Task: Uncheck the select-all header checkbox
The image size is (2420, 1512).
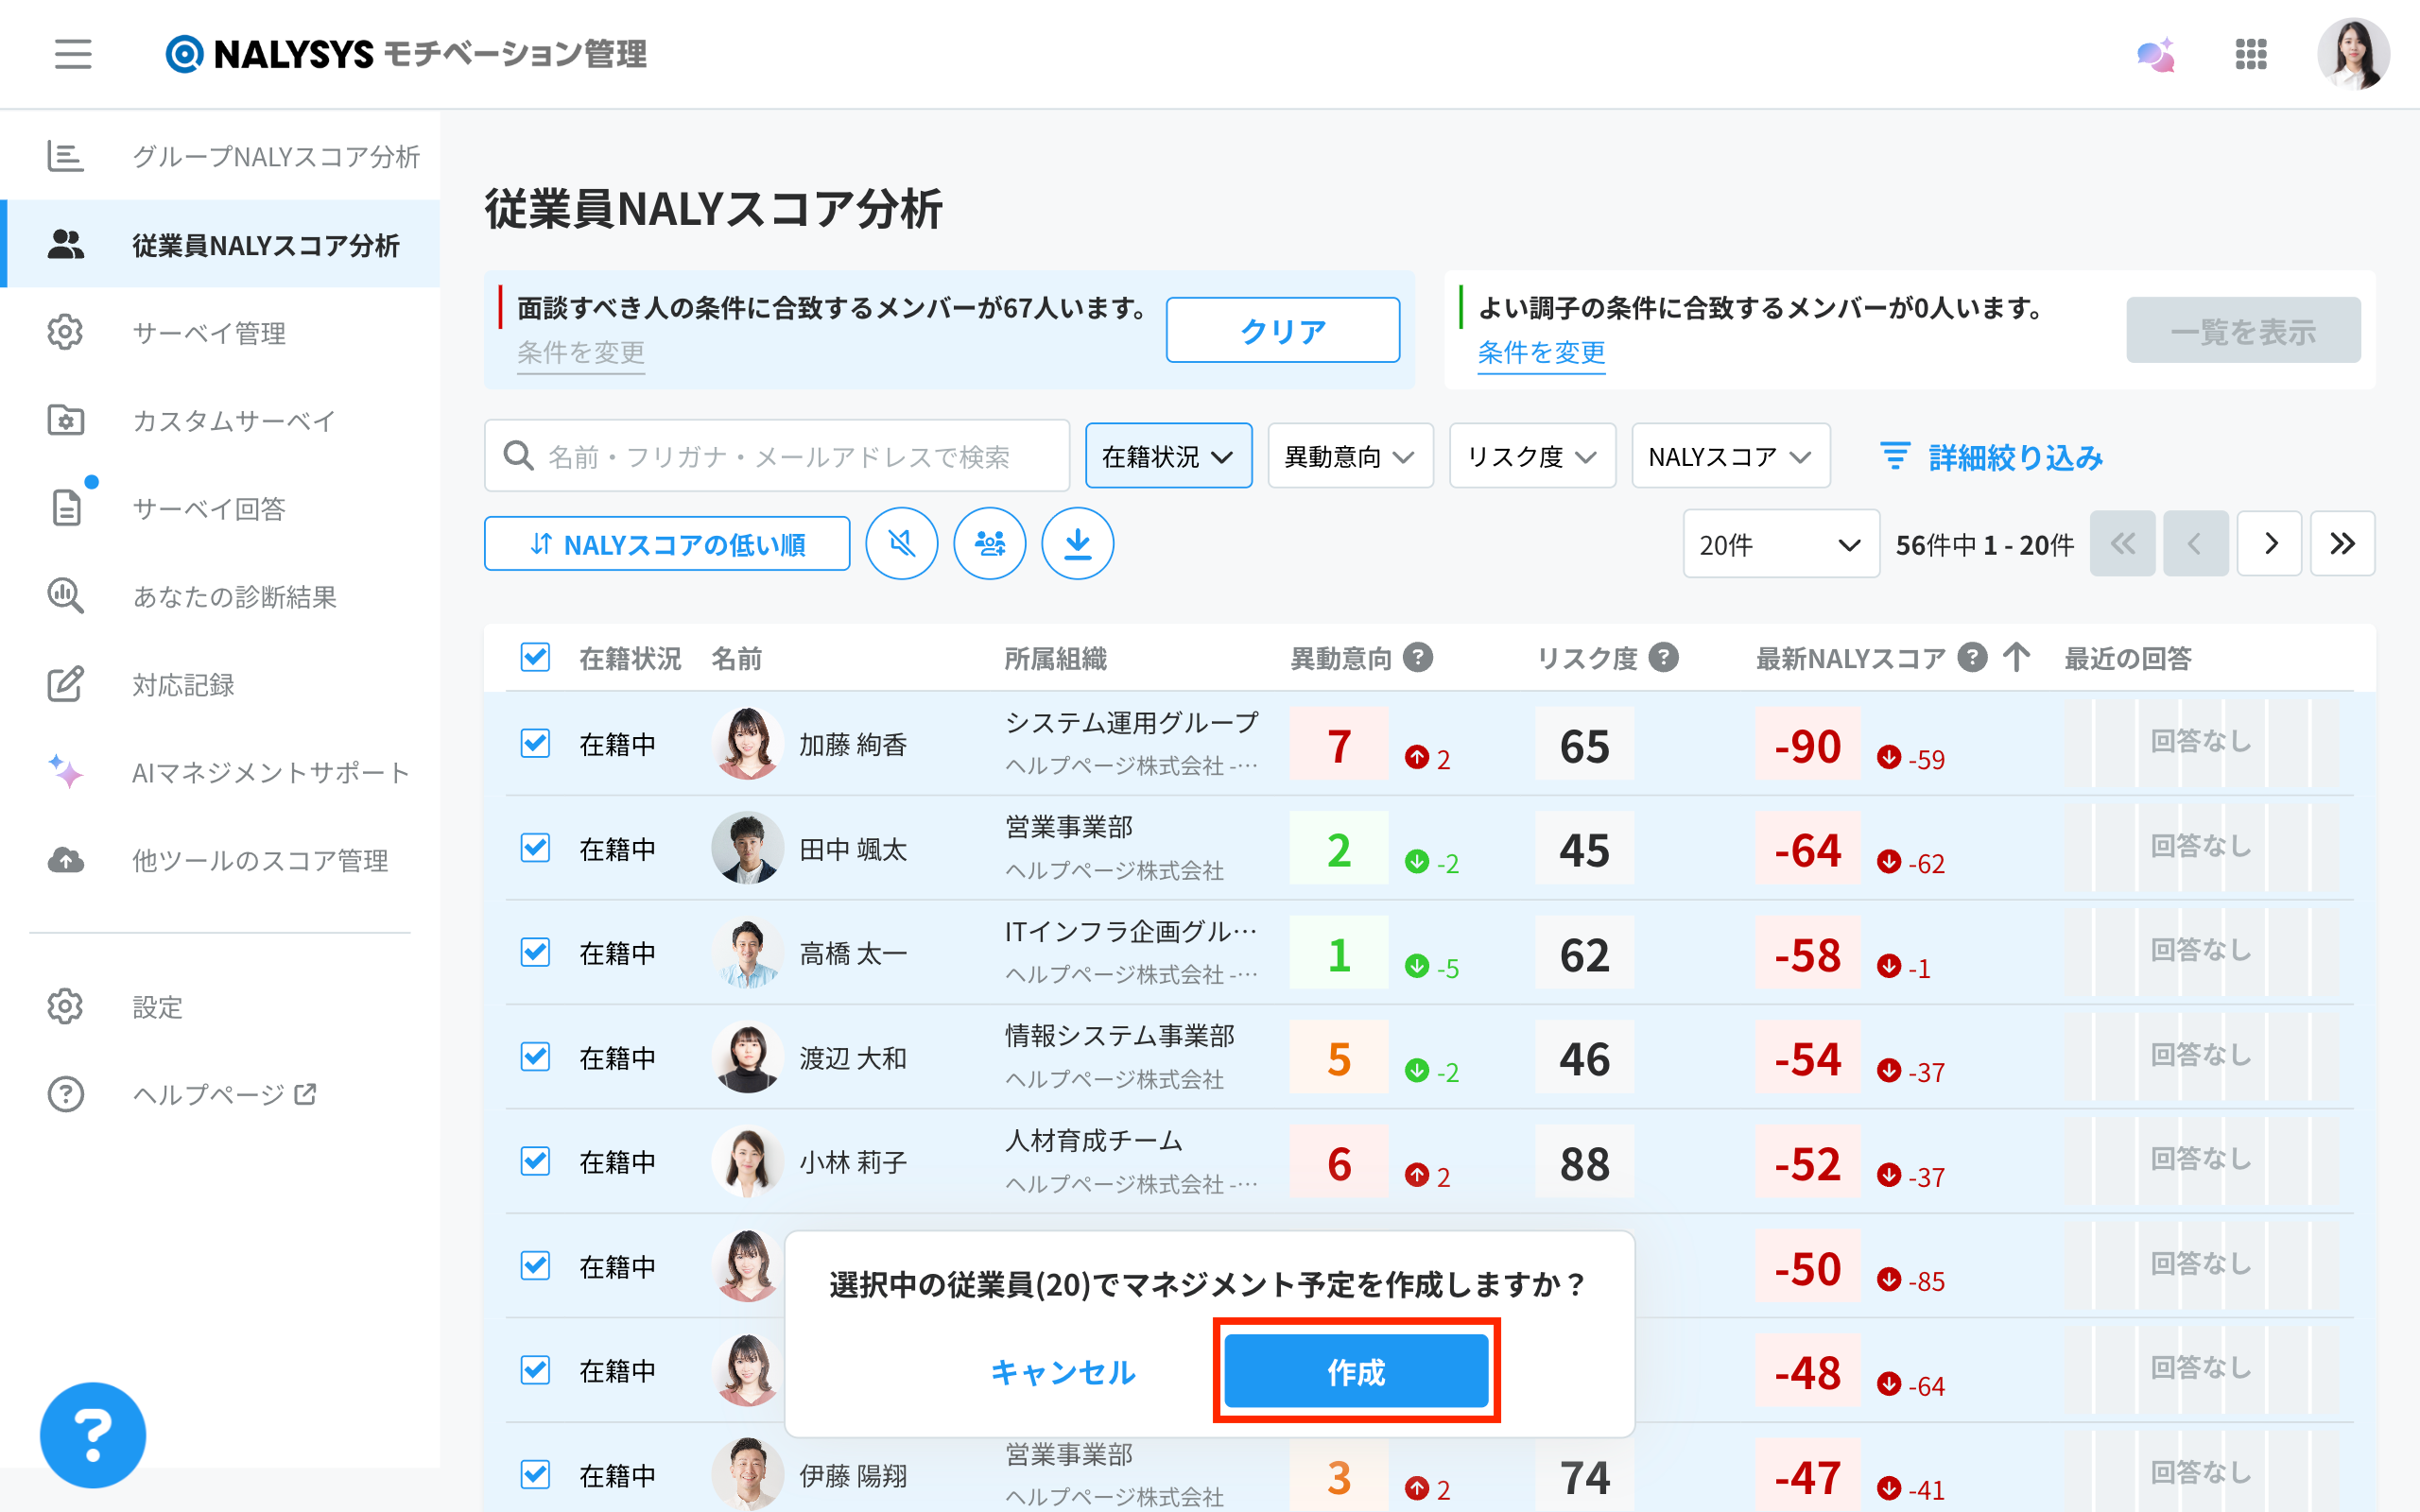Action: [x=535, y=658]
